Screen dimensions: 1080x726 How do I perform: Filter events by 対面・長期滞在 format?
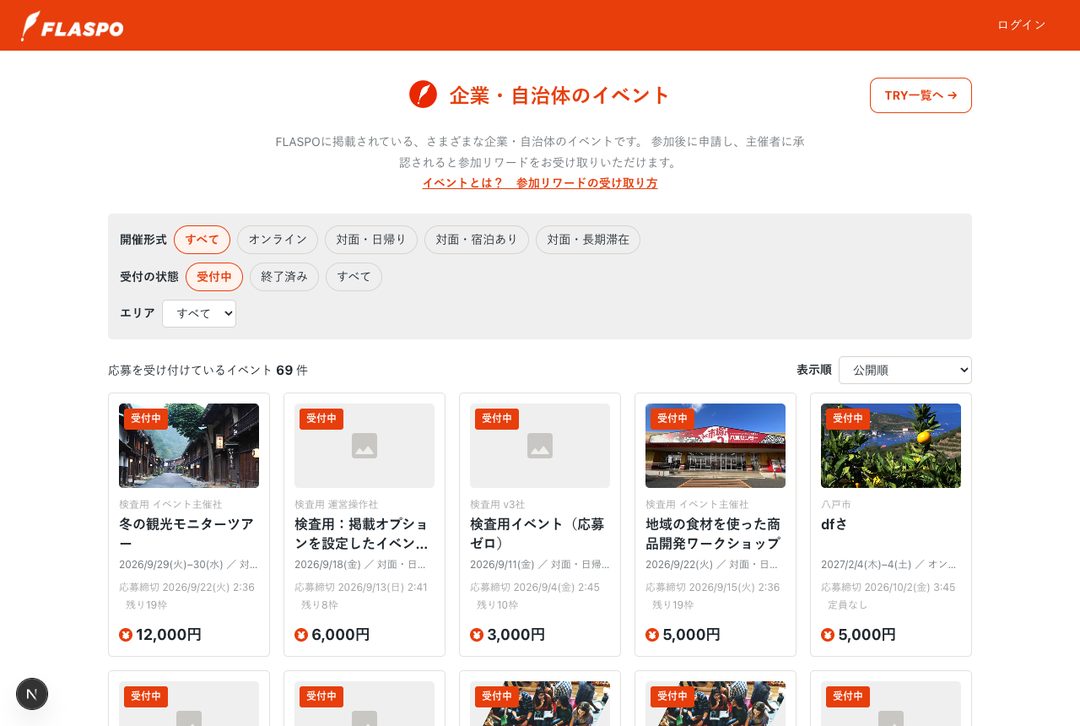588,240
